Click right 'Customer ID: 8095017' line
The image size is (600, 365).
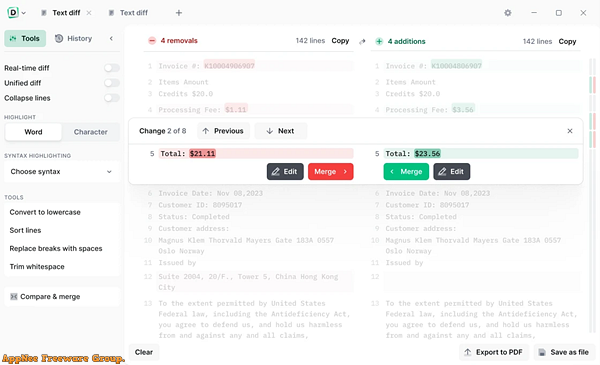pyautogui.click(x=427, y=205)
